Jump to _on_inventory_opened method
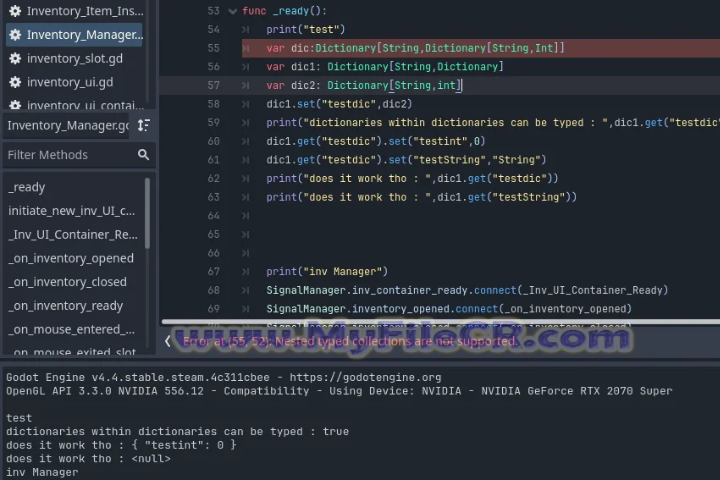Screen dimensions: 720x480 click(71, 259)
